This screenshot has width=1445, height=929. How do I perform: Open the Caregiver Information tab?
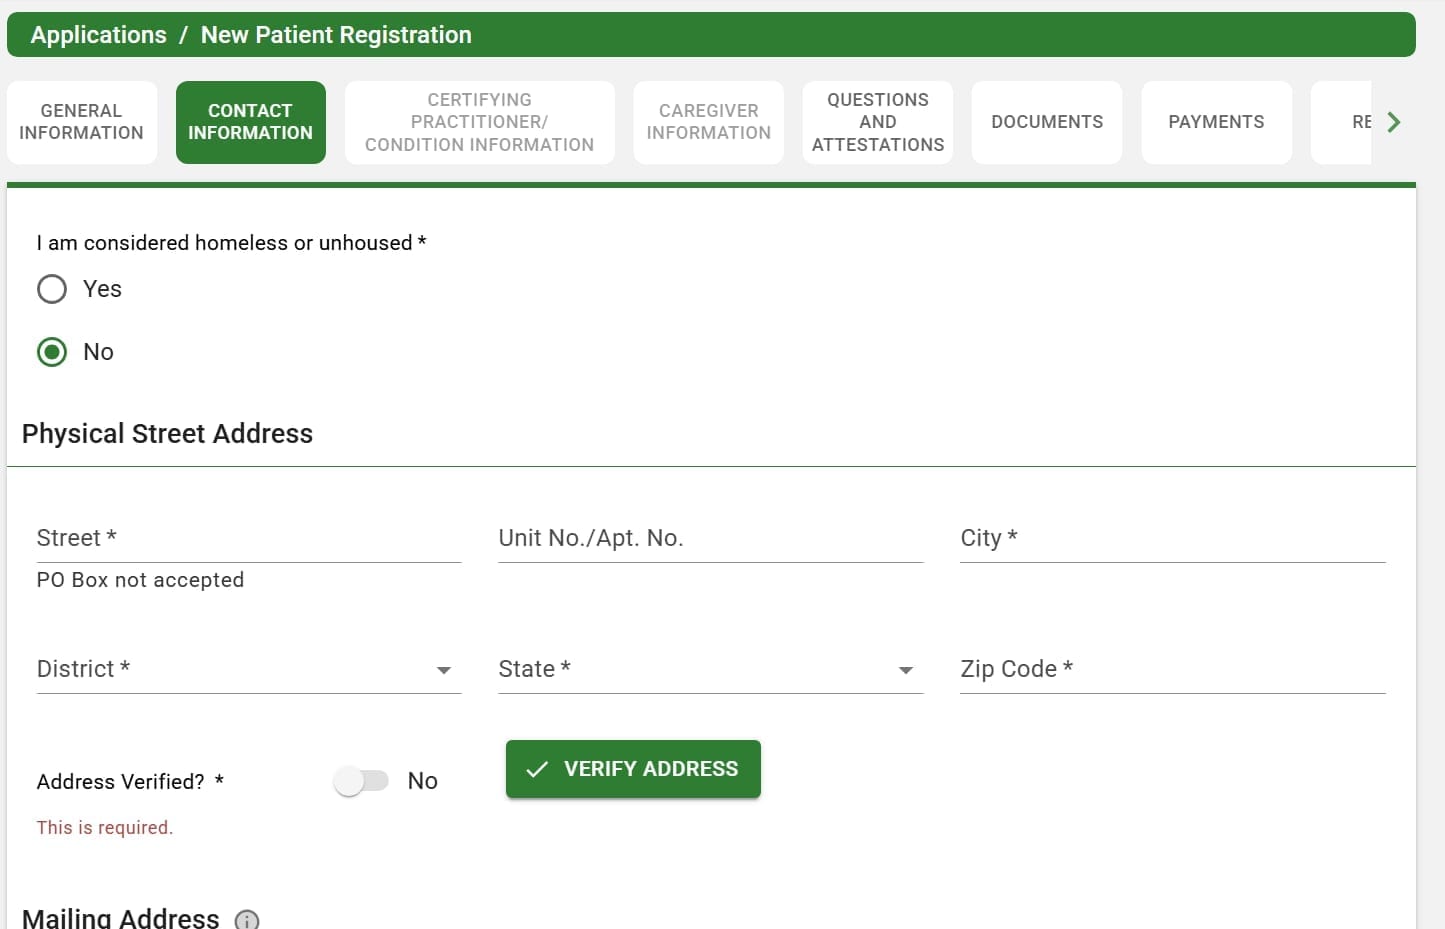pos(708,122)
